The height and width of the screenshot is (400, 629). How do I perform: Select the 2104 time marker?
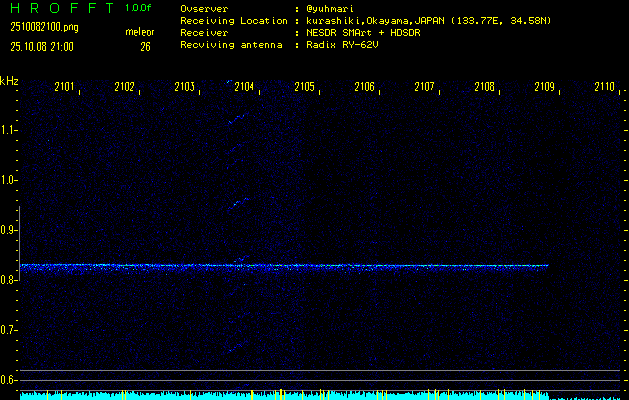[244, 87]
